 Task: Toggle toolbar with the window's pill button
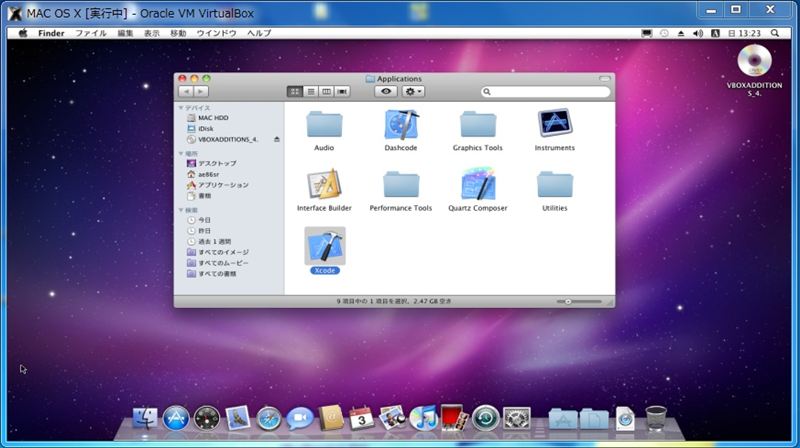(605, 79)
